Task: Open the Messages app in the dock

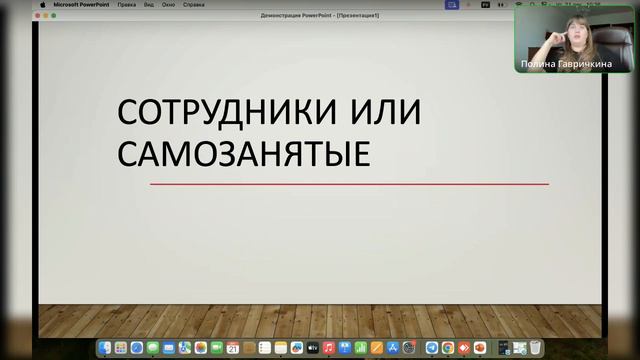Action: [153, 348]
